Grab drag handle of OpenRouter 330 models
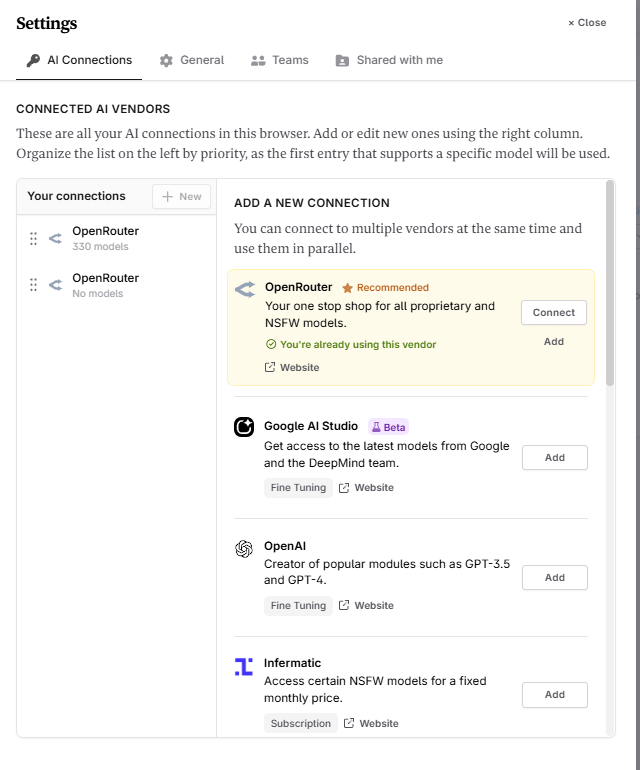This screenshot has height=770, width=640. point(34,238)
